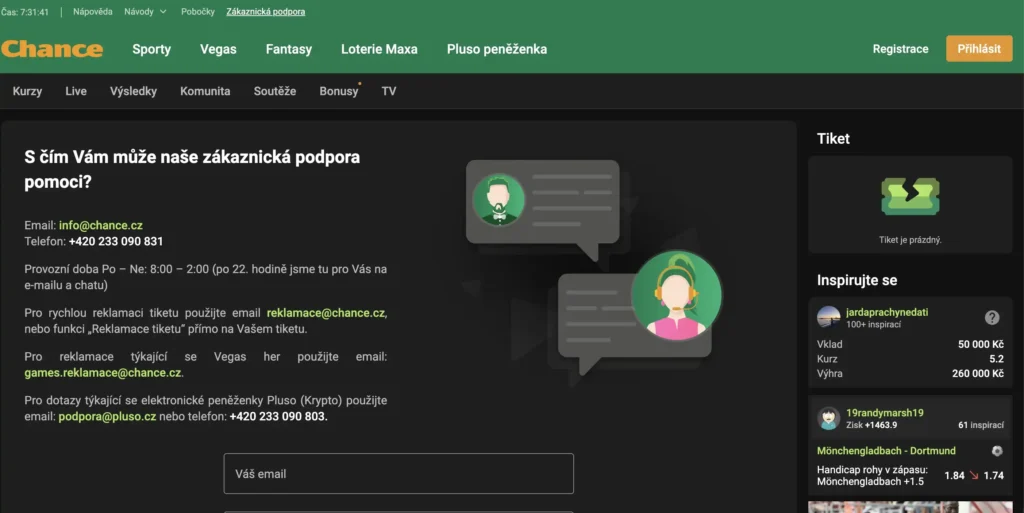Open Zákaznická podpora link

tap(266, 12)
